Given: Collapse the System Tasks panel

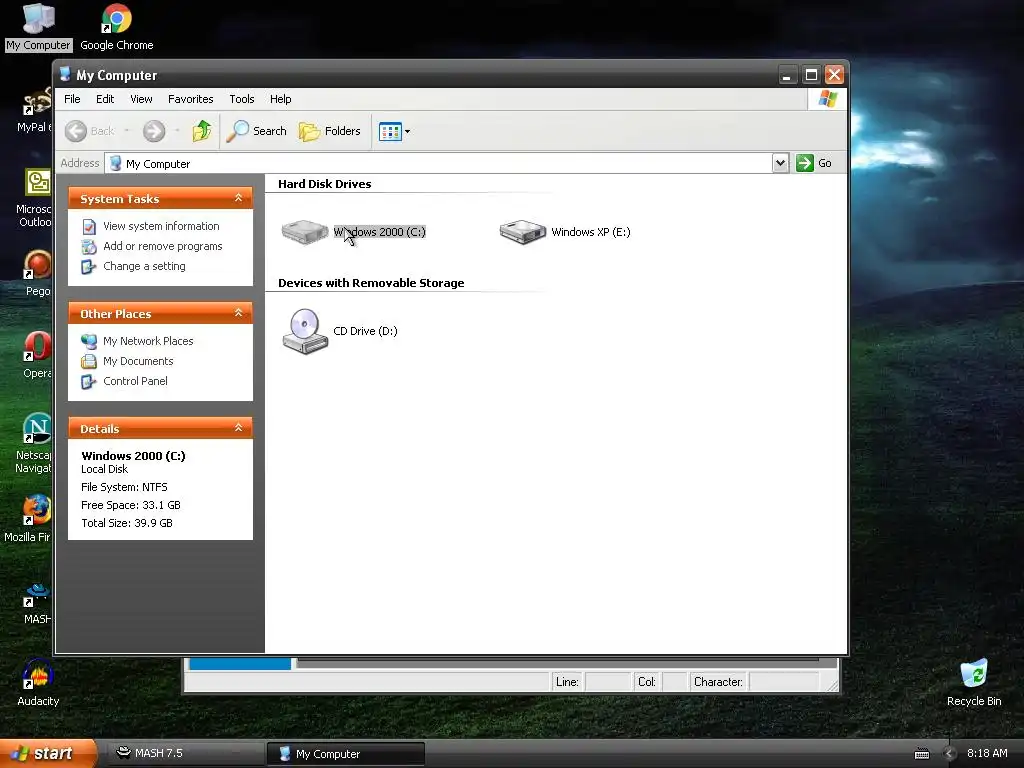Looking at the screenshot, I should click(238, 198).
